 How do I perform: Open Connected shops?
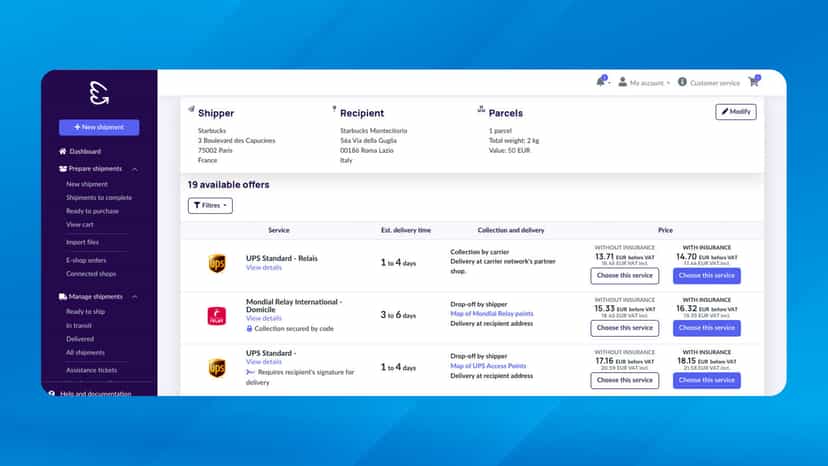click(x=91, y=274)
